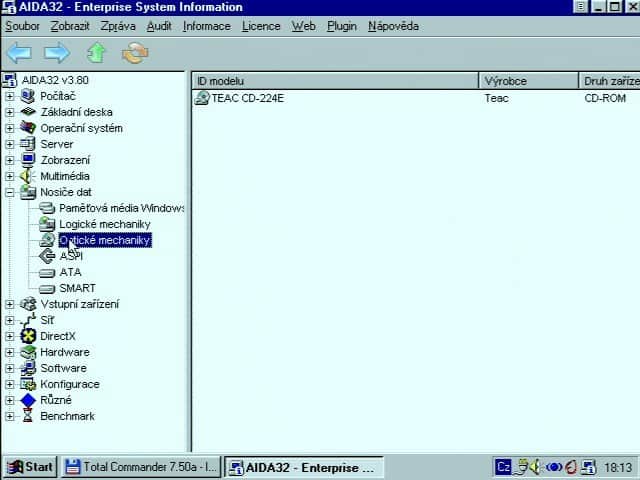Click the Logické mechaniky drive icon

47,224
